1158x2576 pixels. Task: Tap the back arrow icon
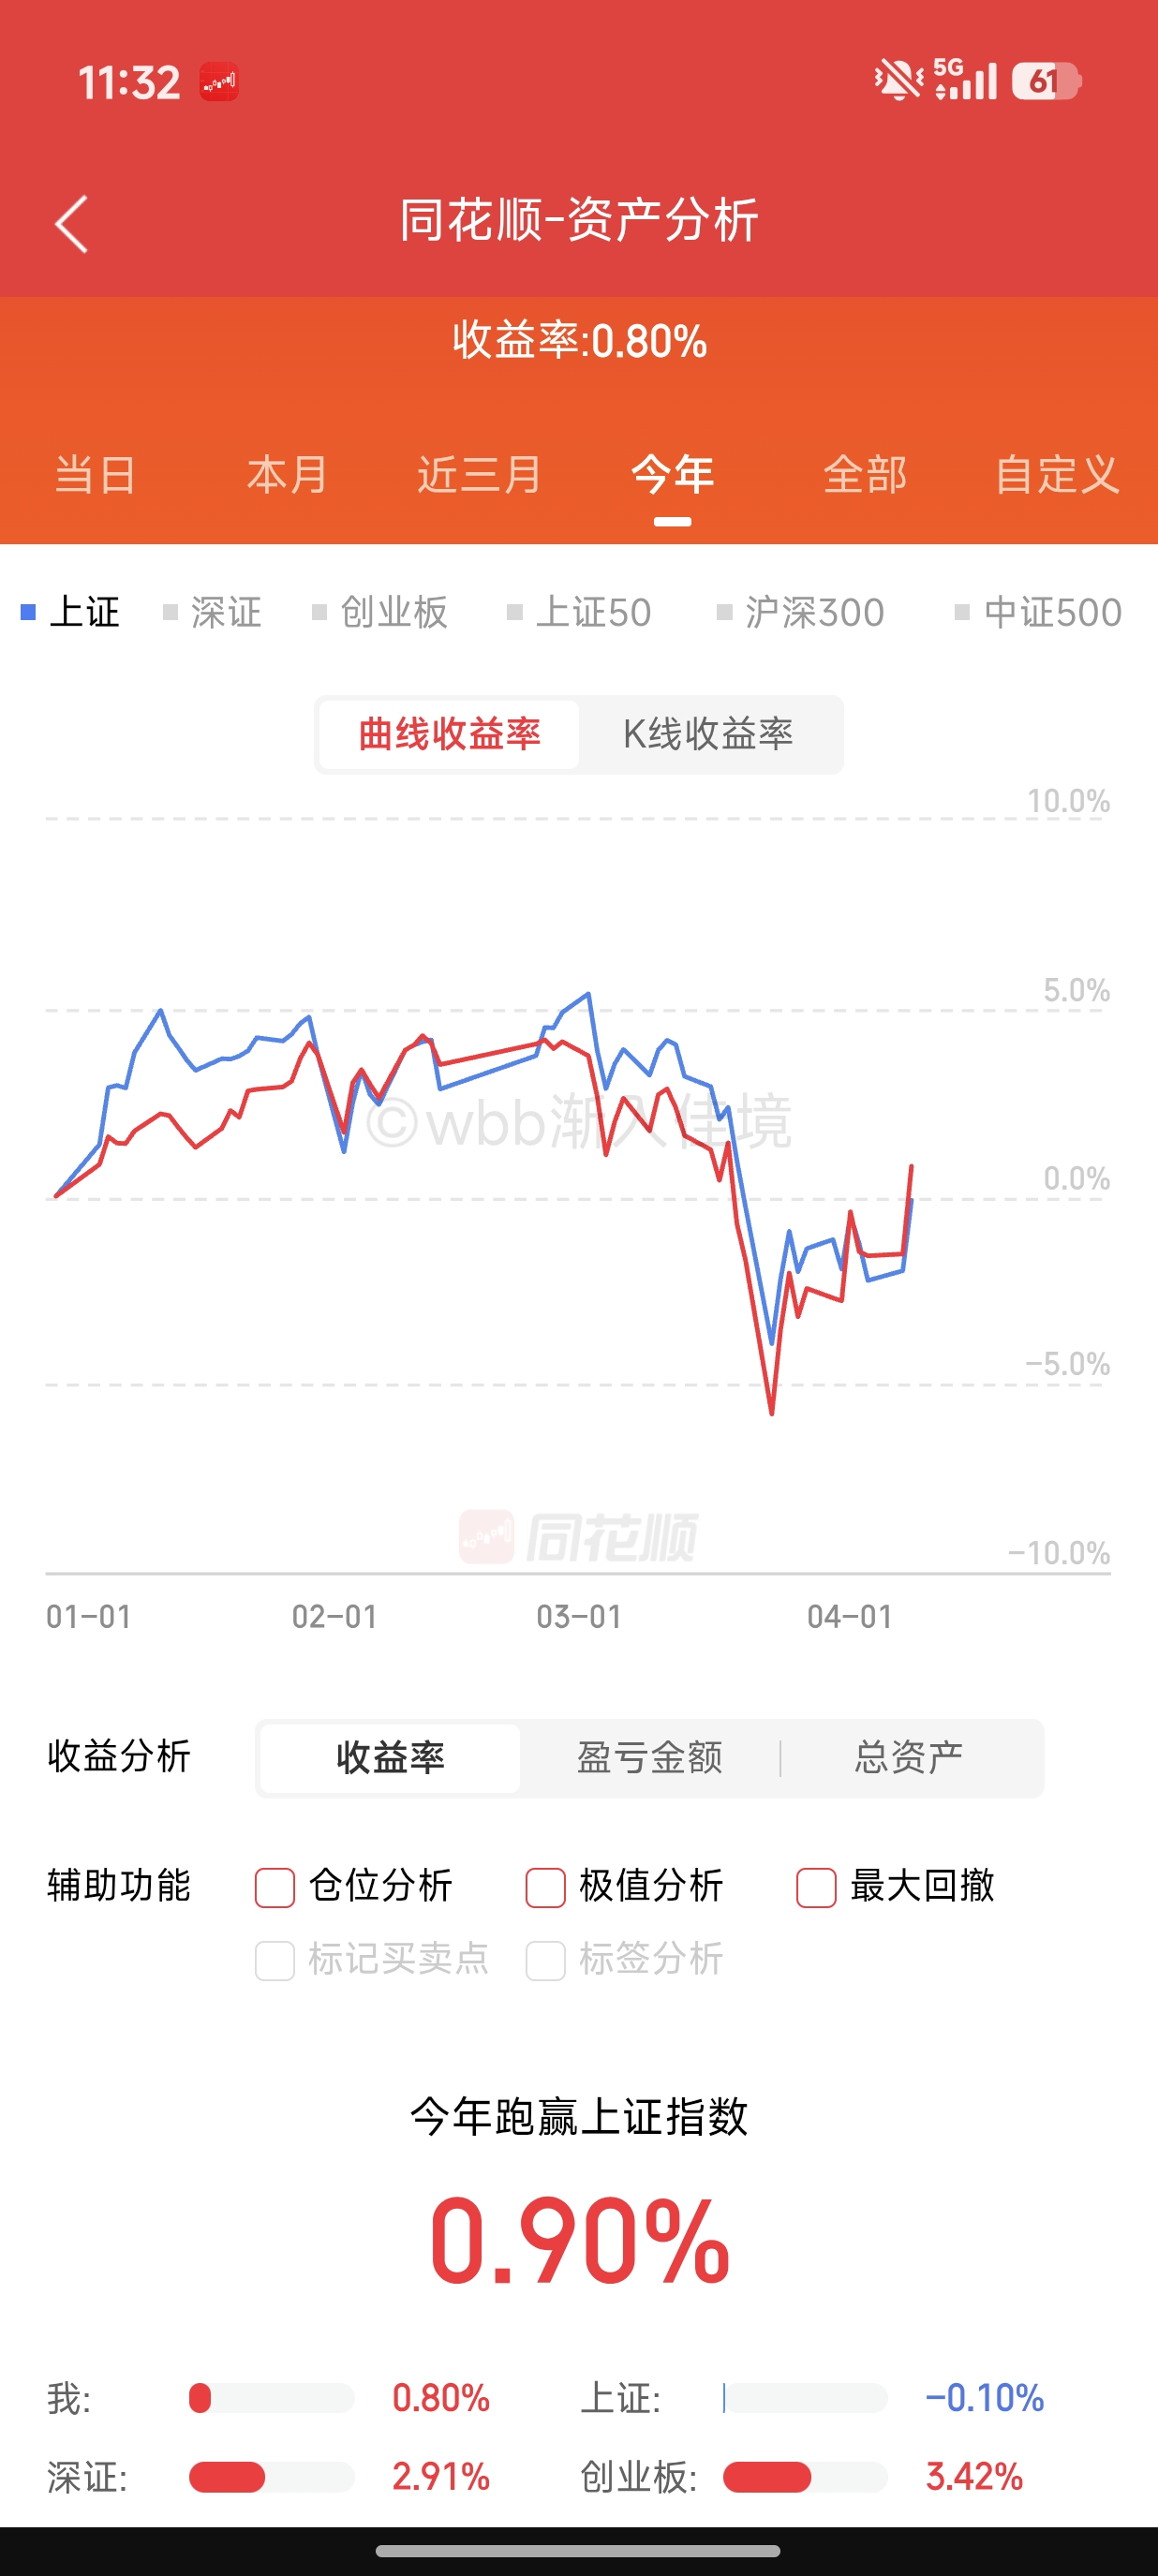click(72, 223)
